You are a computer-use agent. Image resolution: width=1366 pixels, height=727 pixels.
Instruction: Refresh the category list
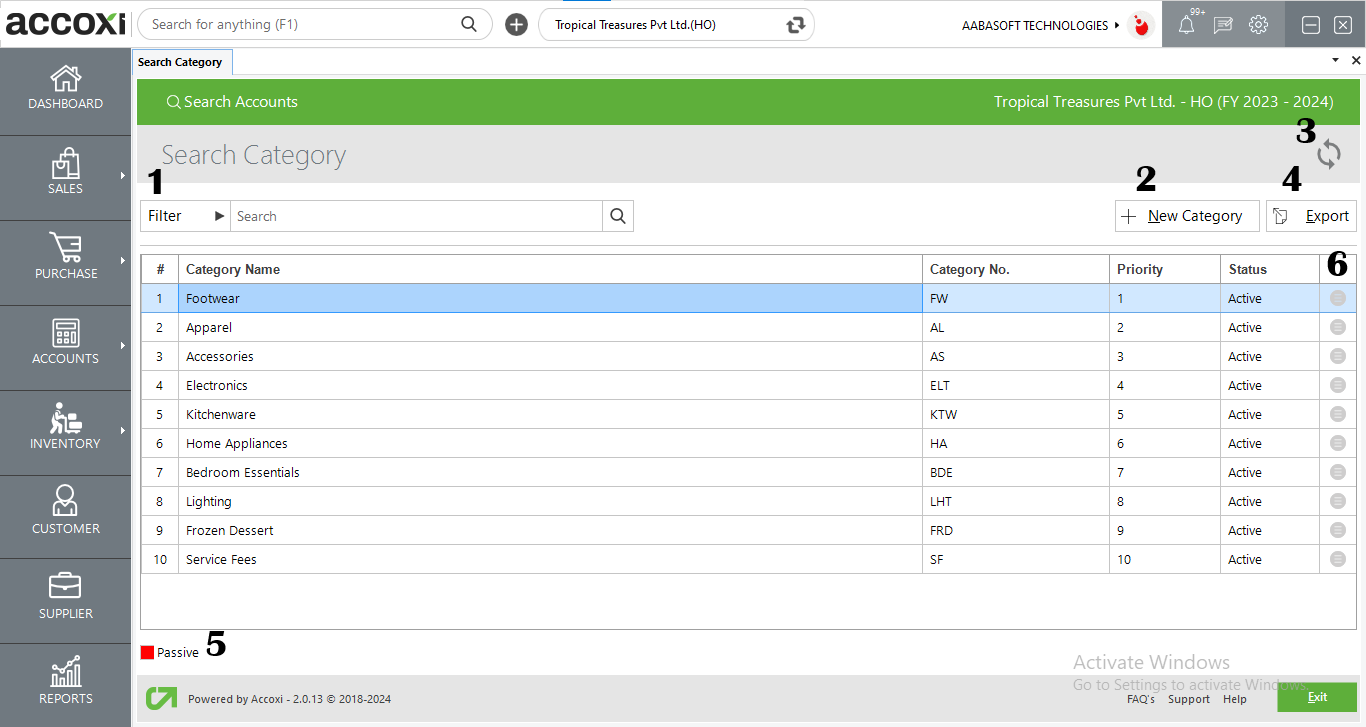tap(1329, 154)
